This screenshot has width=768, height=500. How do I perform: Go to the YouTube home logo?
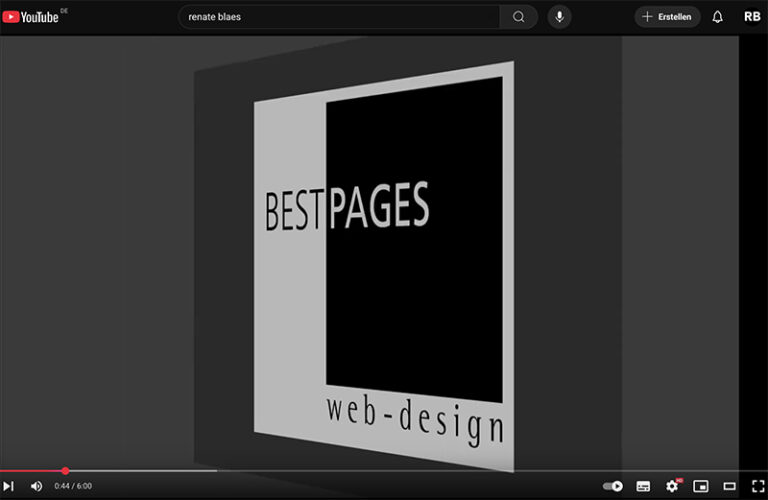click(30, 17)
